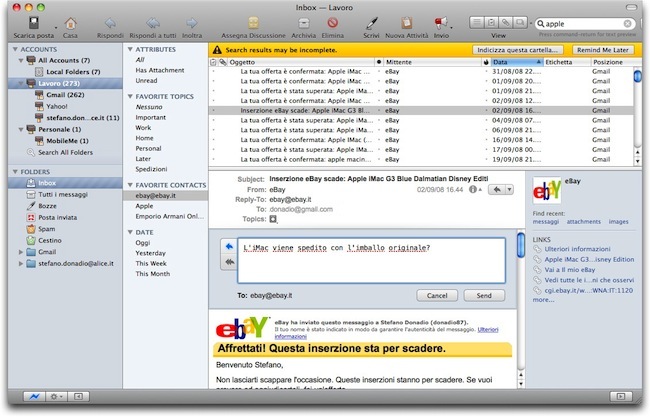Open the Ulteriori informazioni sidebar link
The height and width of the screenshot is (417, 650).
click(577, 249)
